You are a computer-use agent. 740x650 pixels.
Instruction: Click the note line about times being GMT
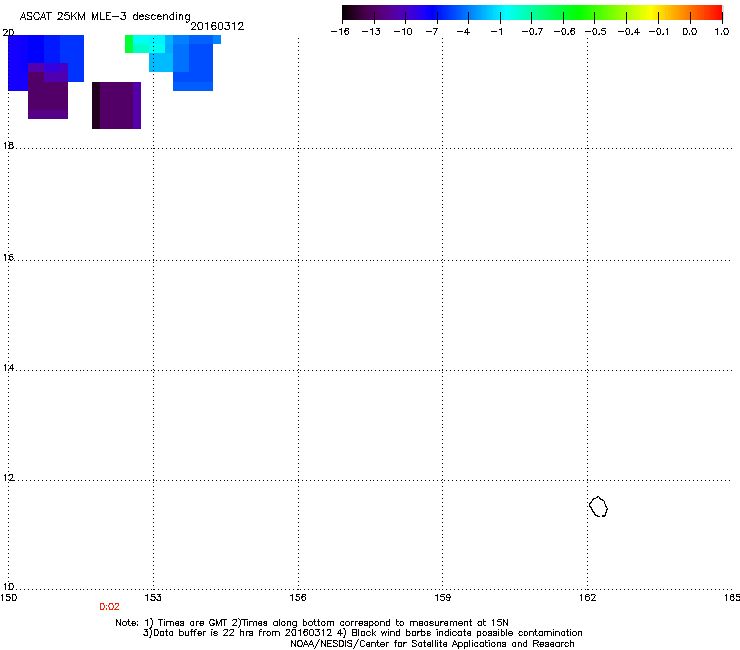click(x=312, y=623)
